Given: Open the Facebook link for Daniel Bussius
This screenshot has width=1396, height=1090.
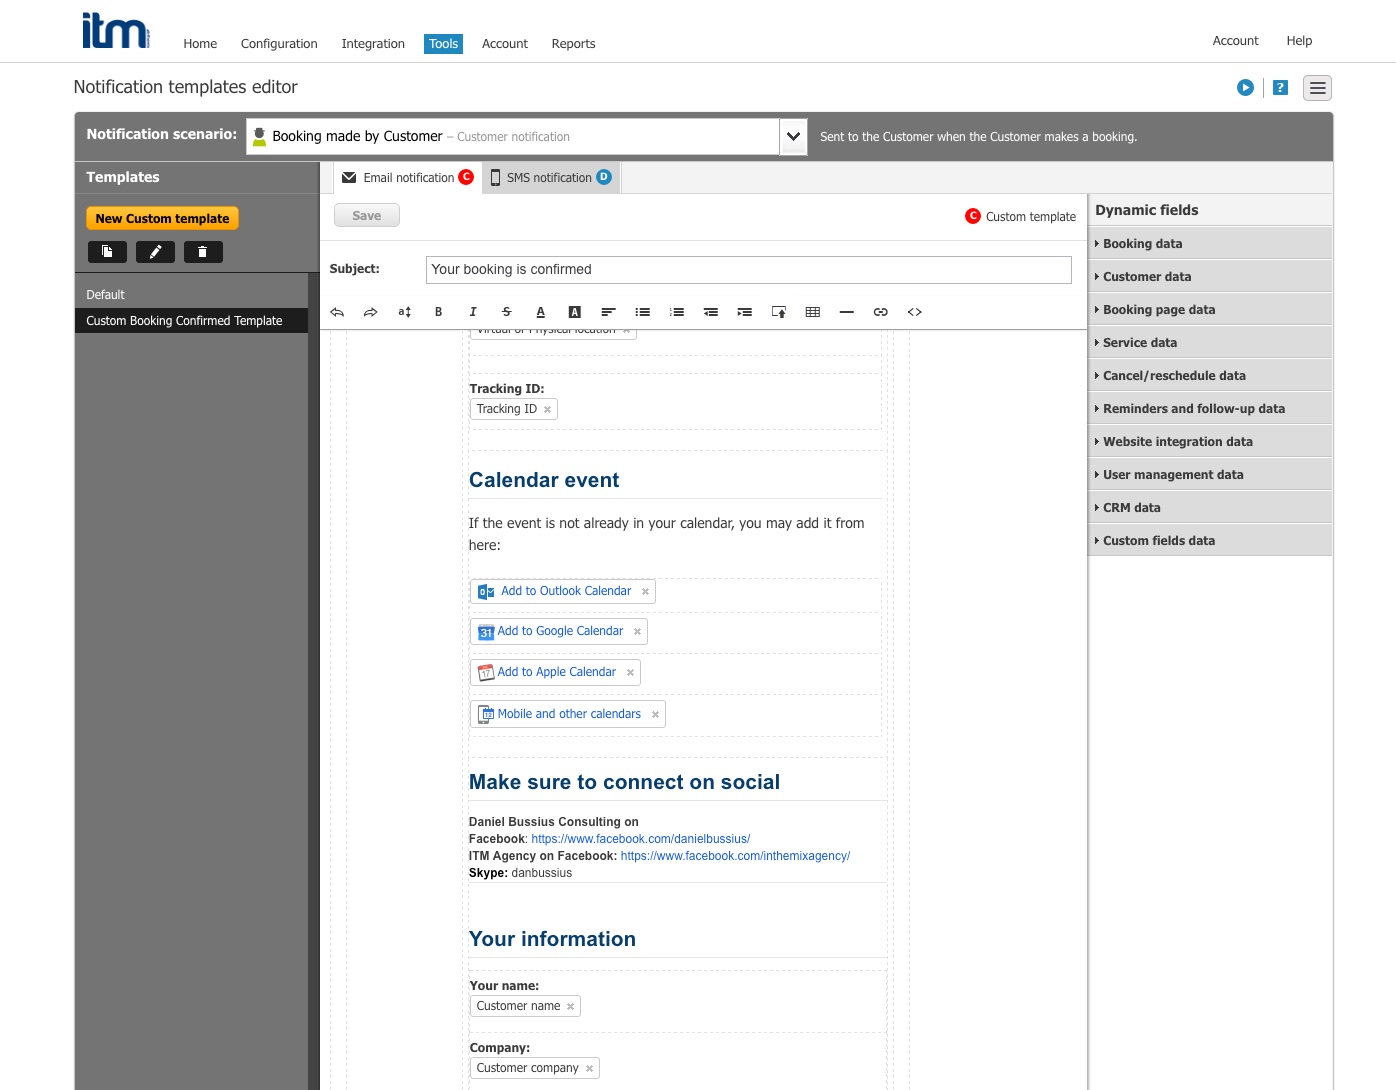Looking at the screenshot, I should (x=641, y=839).
